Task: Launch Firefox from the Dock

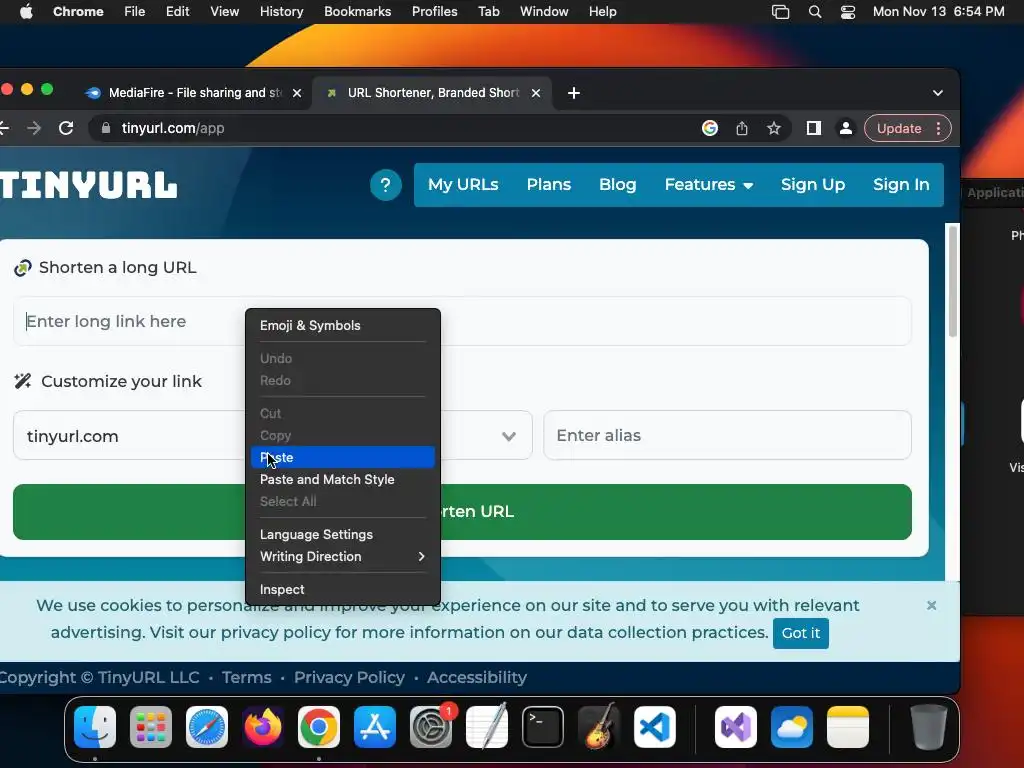Action: pos(263,727)
